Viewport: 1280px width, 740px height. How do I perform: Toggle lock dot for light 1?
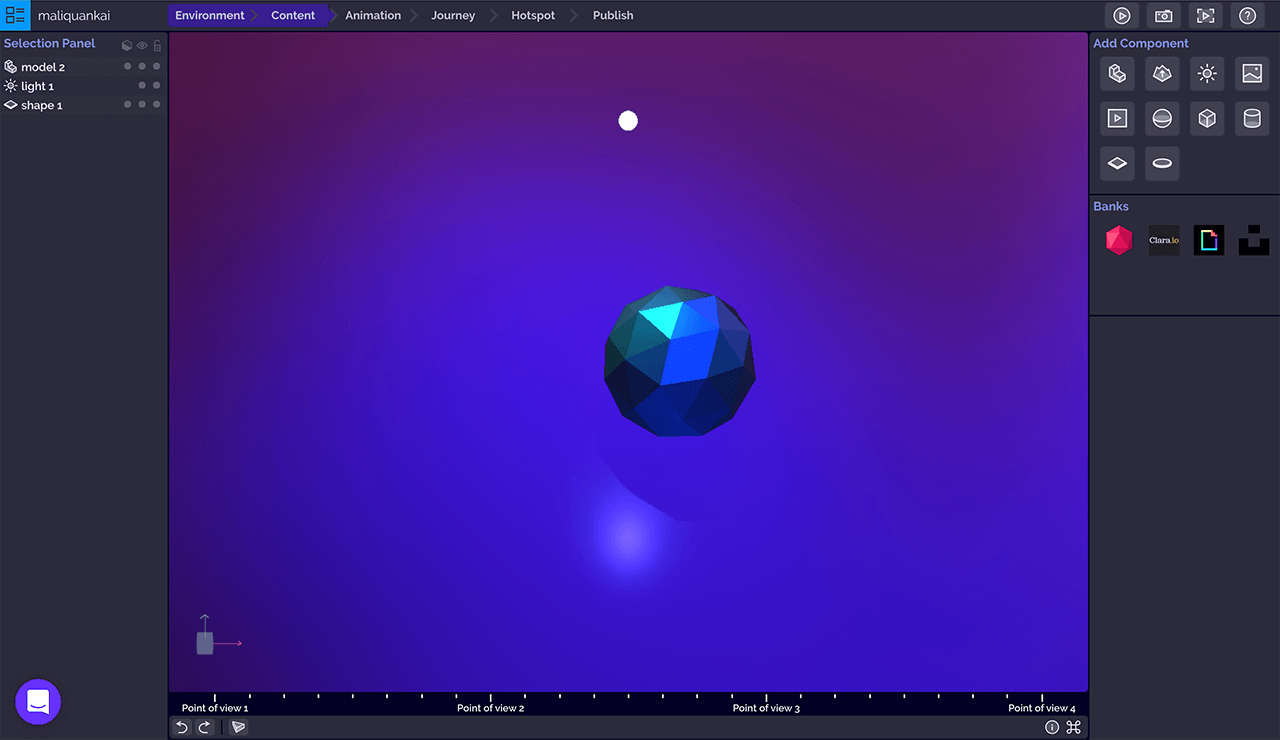[x=157, y=86]
